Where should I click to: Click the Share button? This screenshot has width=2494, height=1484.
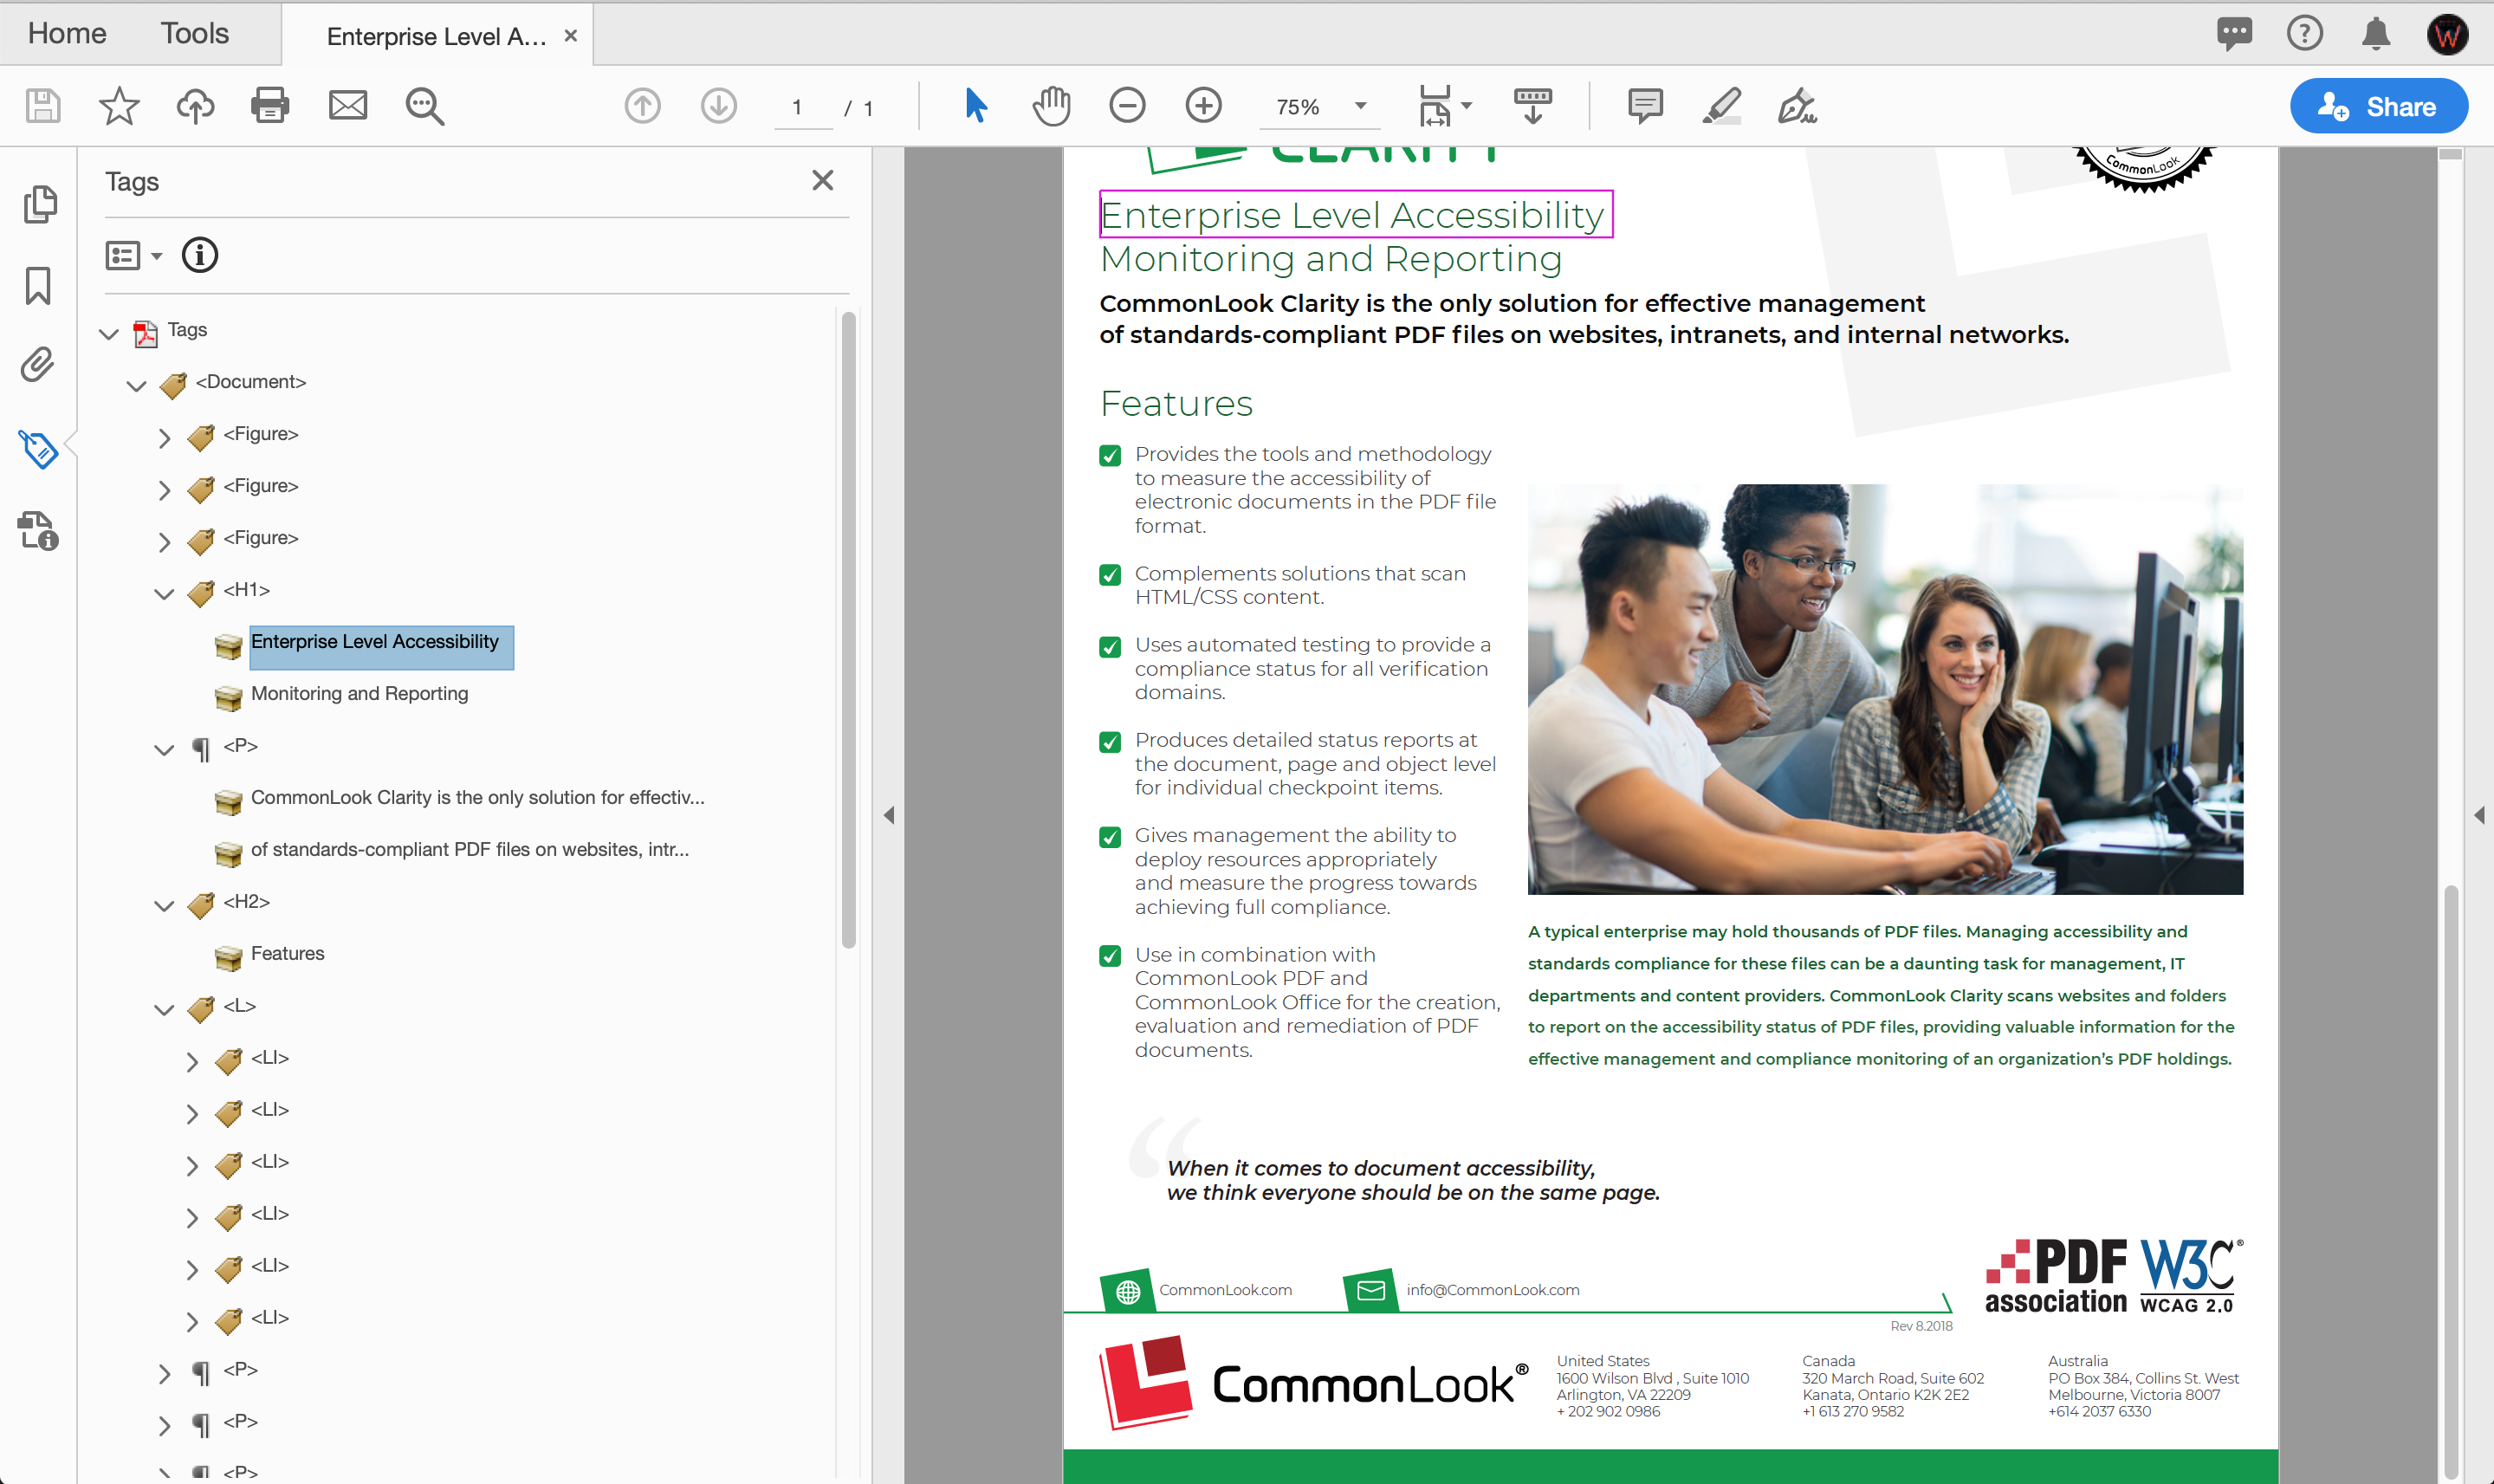pyautogui.click(x=2379, y=106)
